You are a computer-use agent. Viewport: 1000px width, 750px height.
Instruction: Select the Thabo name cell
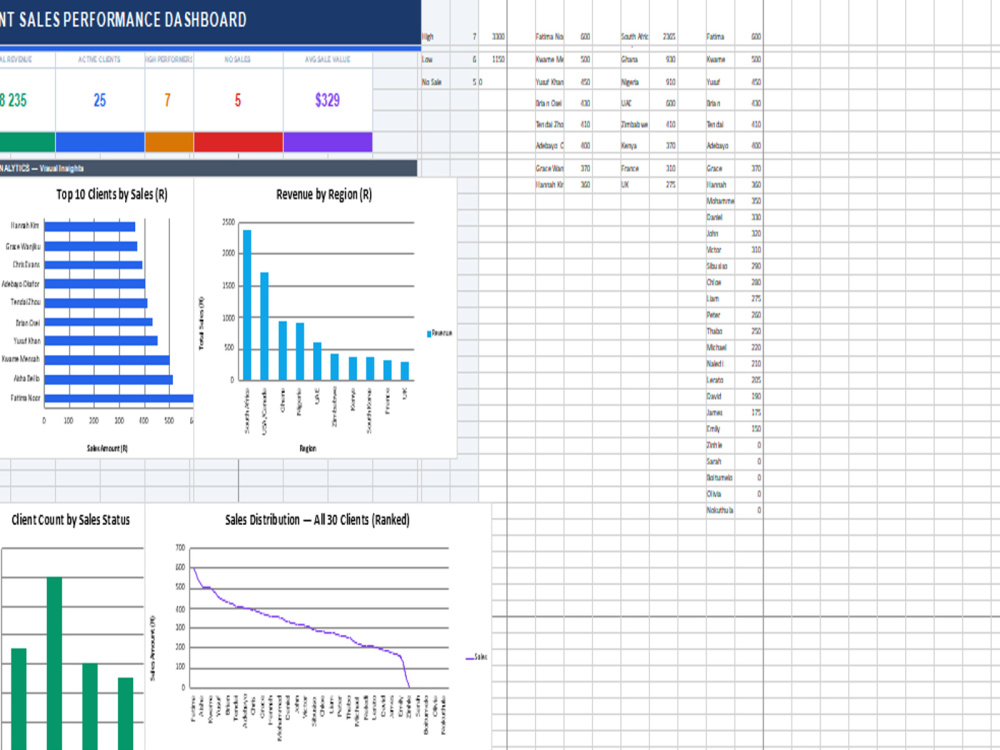tap(720, 331)
